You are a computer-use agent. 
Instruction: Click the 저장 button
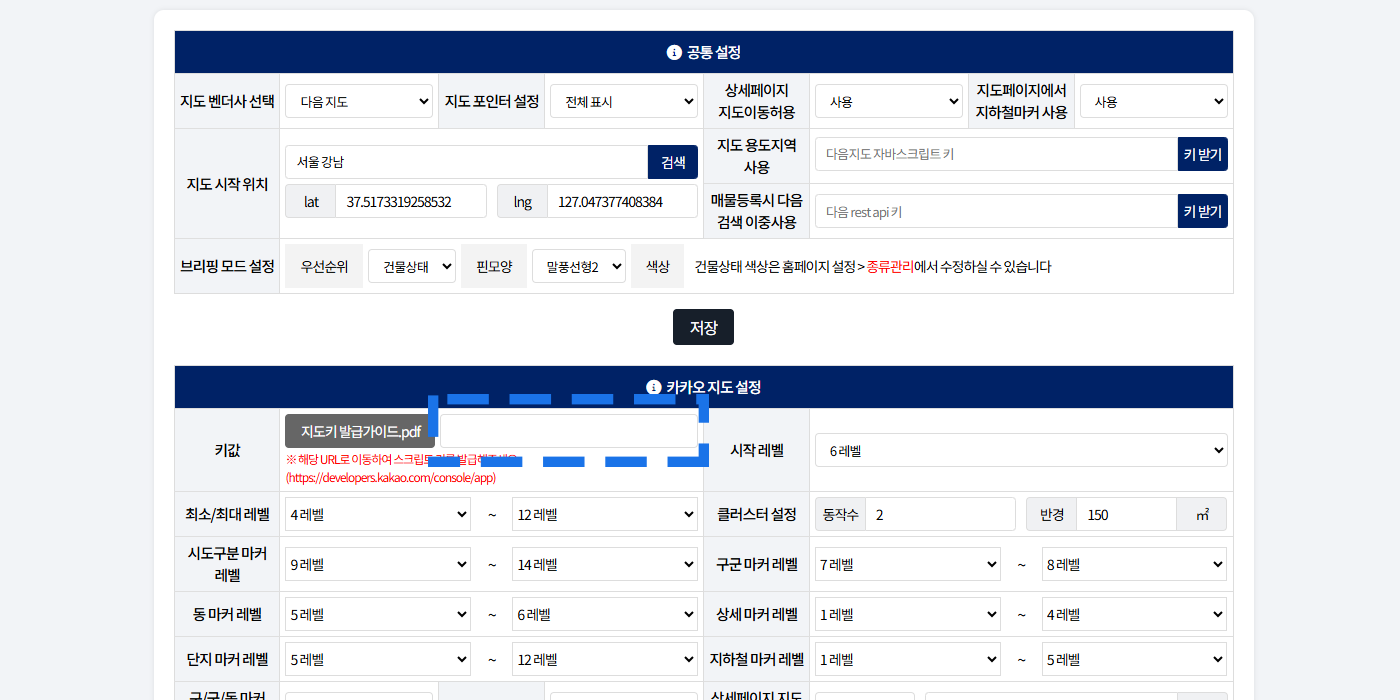(x=703, y=327)
